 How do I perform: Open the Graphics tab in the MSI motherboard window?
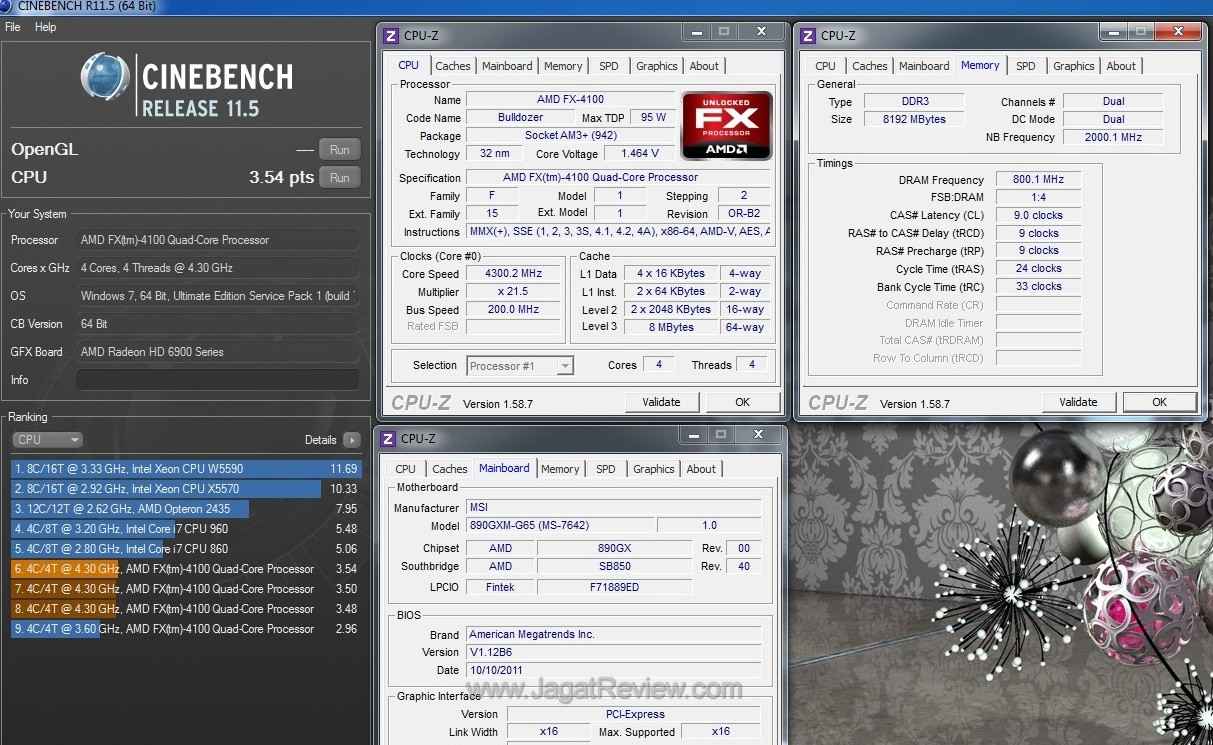tap(653, 469)
